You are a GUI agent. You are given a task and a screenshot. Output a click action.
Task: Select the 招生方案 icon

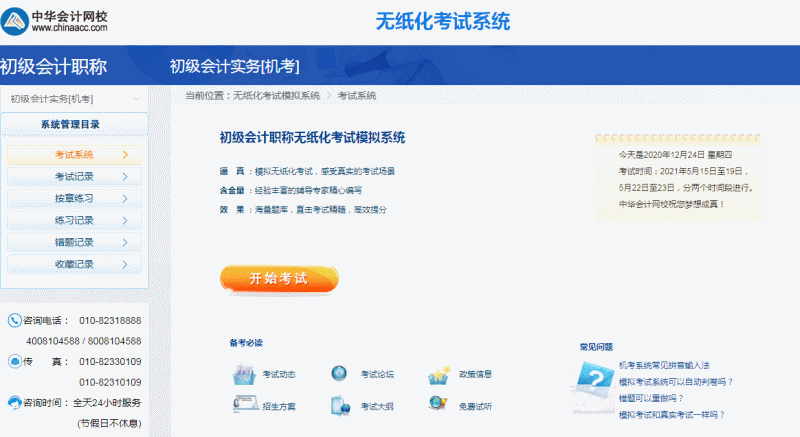(x=245, y=405)
